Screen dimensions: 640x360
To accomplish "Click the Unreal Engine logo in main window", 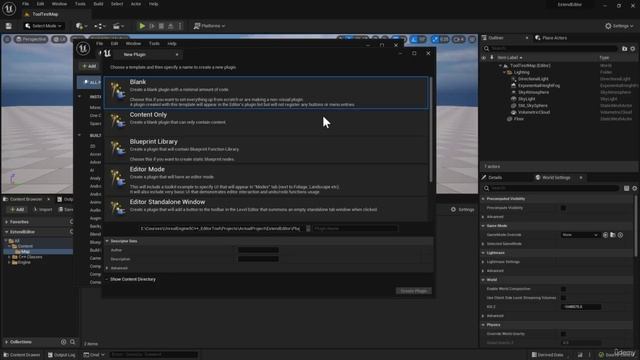I will (9, 8).
